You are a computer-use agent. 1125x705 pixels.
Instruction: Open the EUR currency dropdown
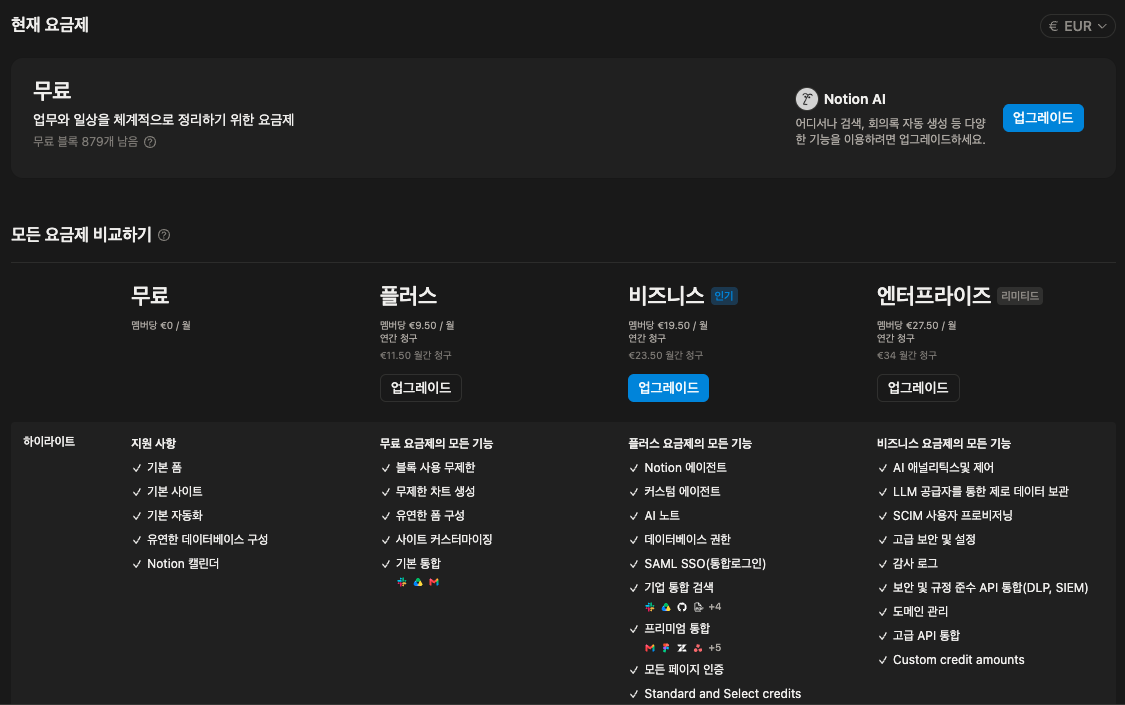(1077, 26)
